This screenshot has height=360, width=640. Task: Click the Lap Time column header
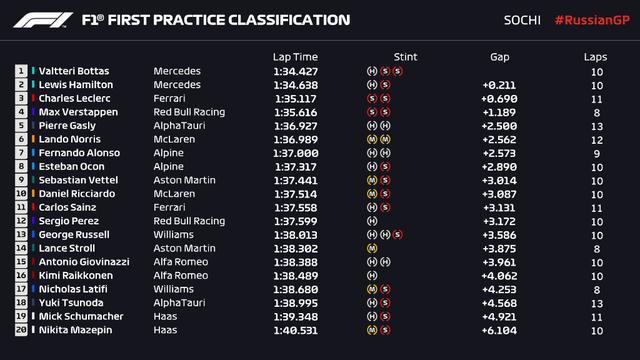[x=295, y=57]
